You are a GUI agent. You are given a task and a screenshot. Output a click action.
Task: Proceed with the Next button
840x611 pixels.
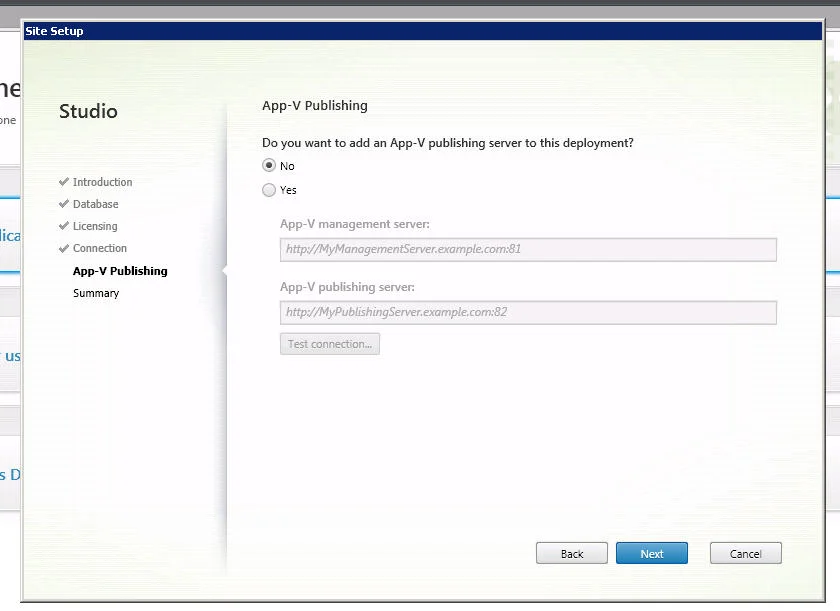(651, 553)
